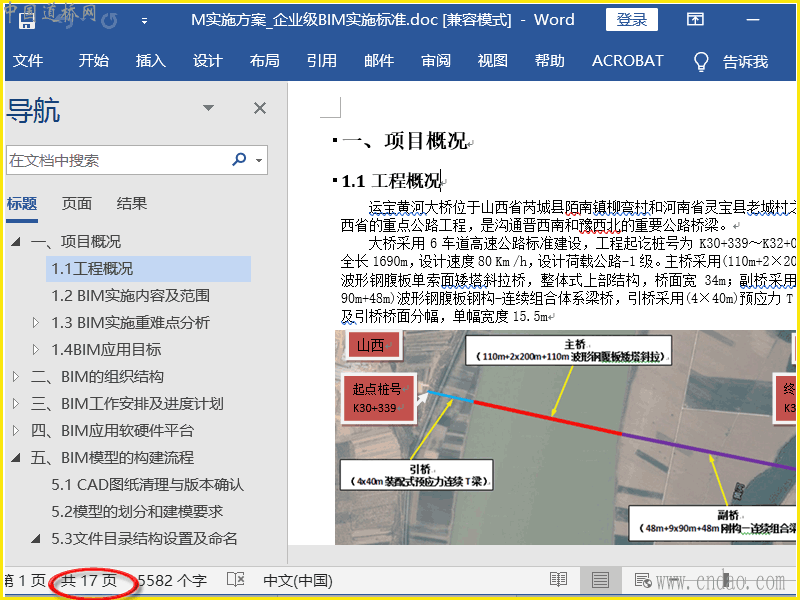800x600 pixels.
Task: Switch to the 审阅 ribbon tab
Action: (436, 61)
